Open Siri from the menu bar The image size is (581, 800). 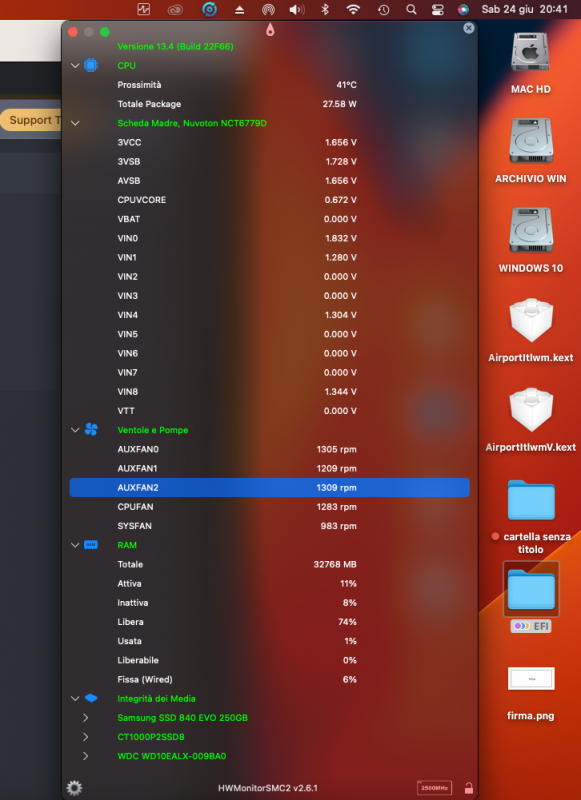coord(463,9)
